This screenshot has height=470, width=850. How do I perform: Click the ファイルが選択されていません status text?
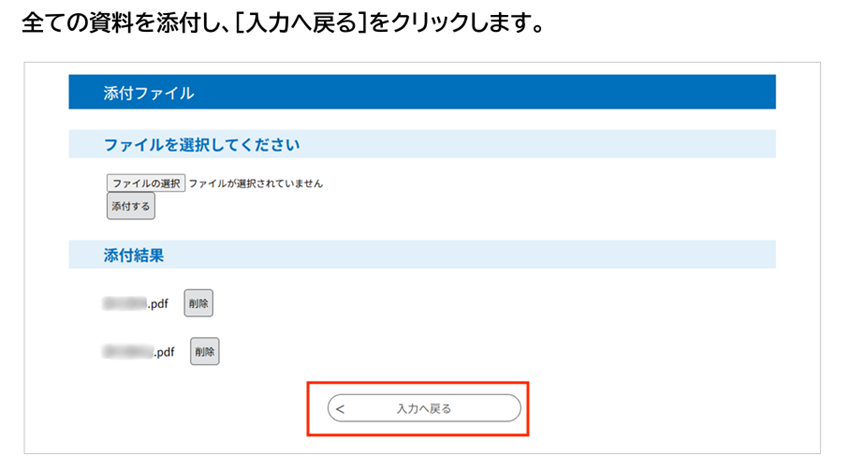(256, 184)
